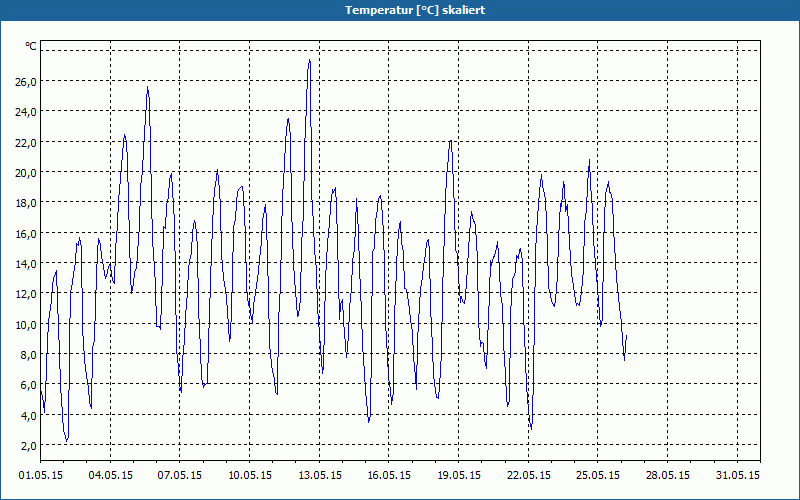Click the chart title 'Temperatur [°C] skaliert'
Screen dimensions: 800x500
click(415, 10)
